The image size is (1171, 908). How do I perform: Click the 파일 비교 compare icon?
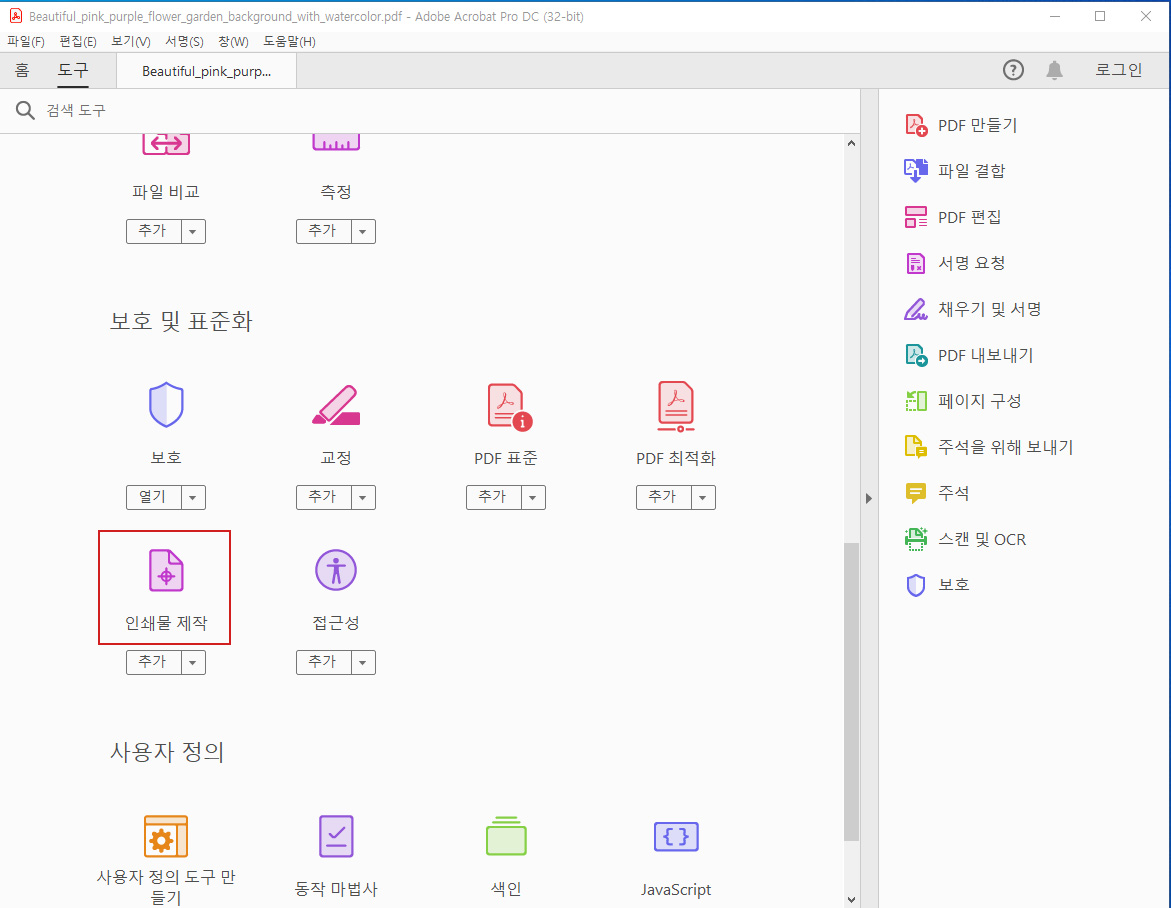tap(166, 143)
